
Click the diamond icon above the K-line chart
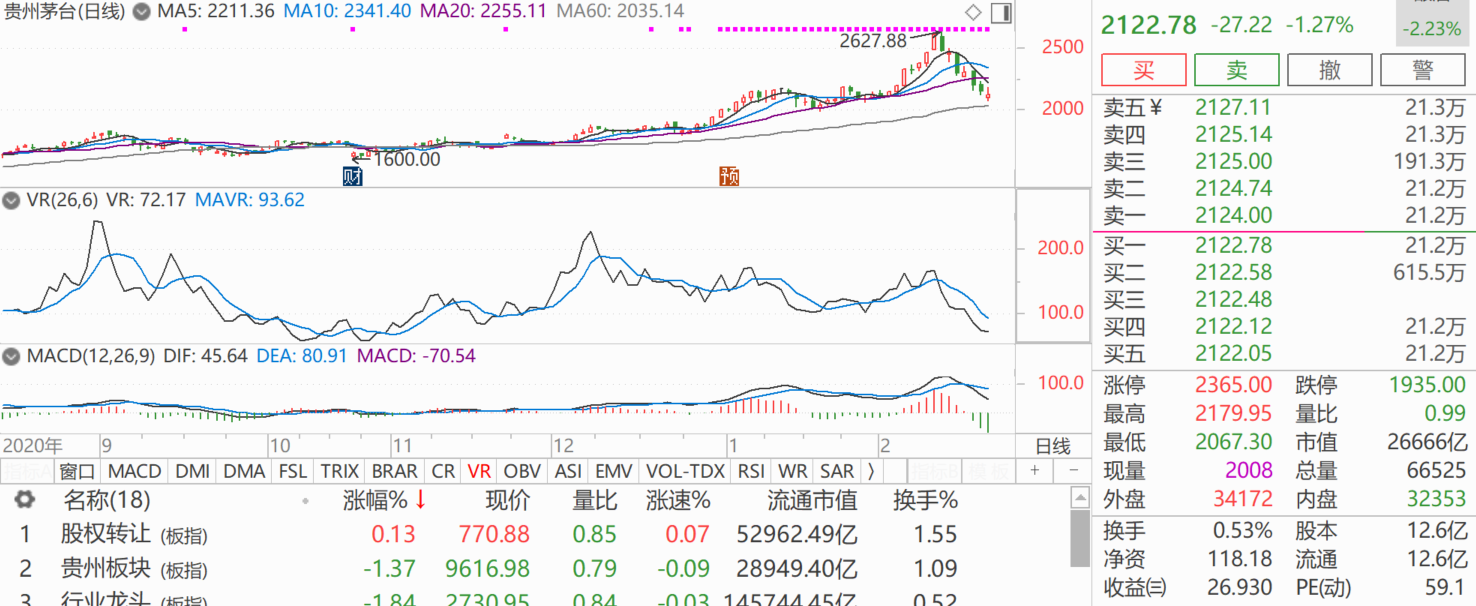point(973,12)
